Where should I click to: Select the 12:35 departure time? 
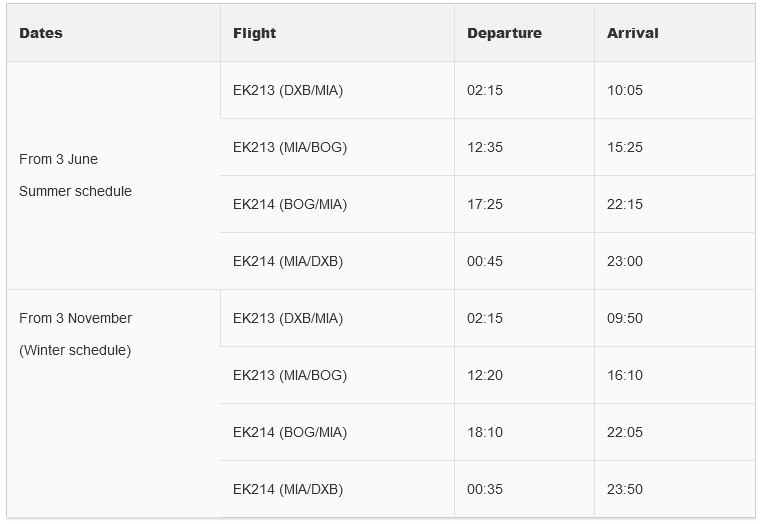click(x=485, y=147)
